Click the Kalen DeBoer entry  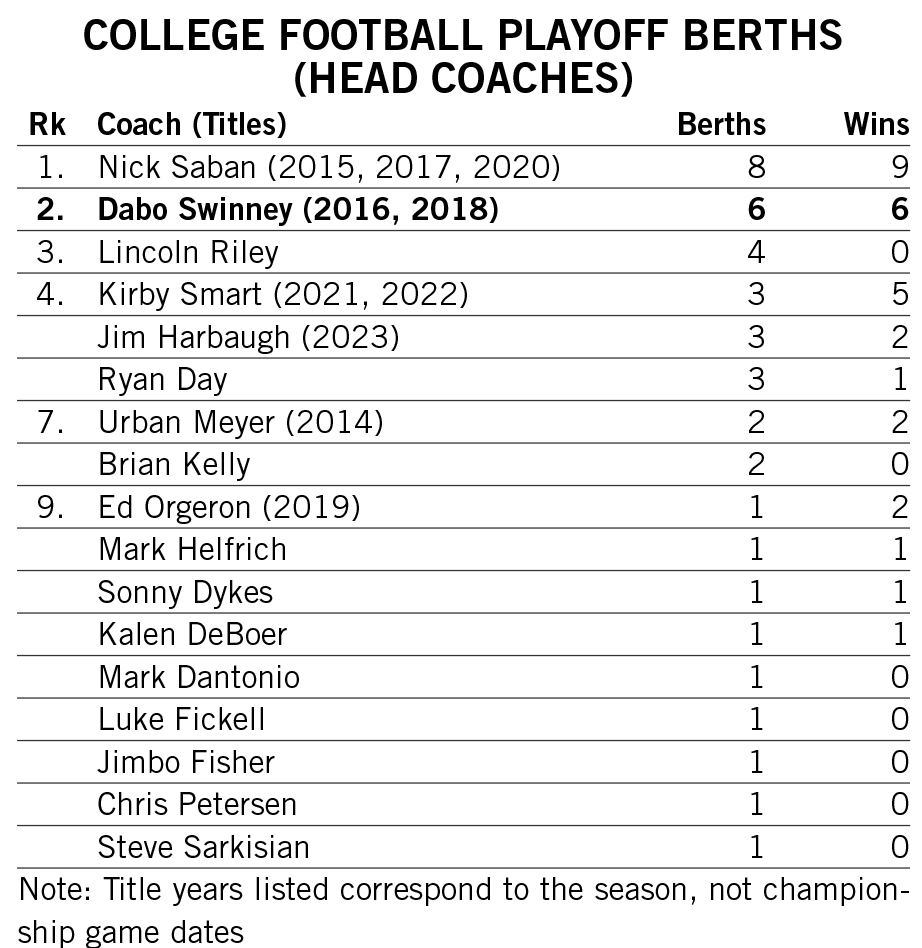192,634
